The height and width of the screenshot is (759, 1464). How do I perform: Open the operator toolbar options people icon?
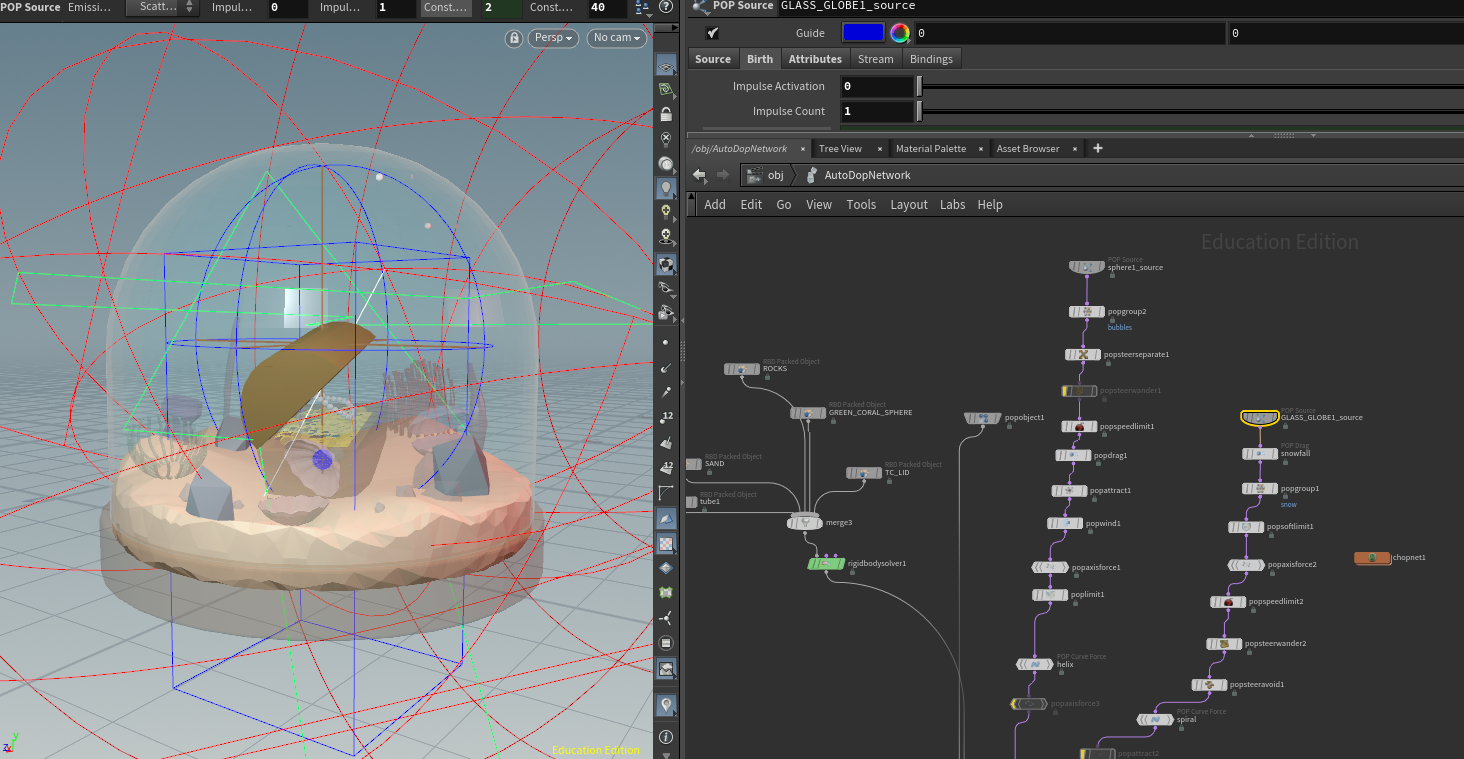click(645, 8)
